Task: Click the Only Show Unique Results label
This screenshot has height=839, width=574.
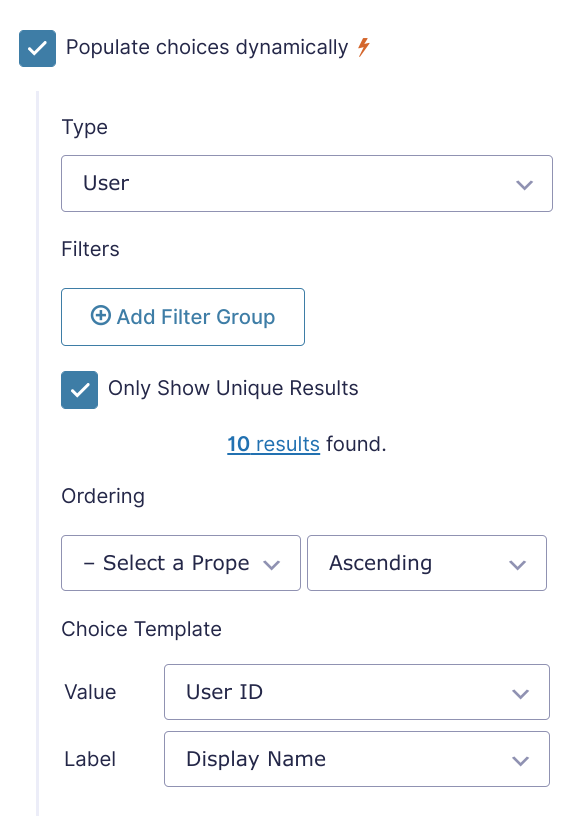Action: [x=233, y=388]
